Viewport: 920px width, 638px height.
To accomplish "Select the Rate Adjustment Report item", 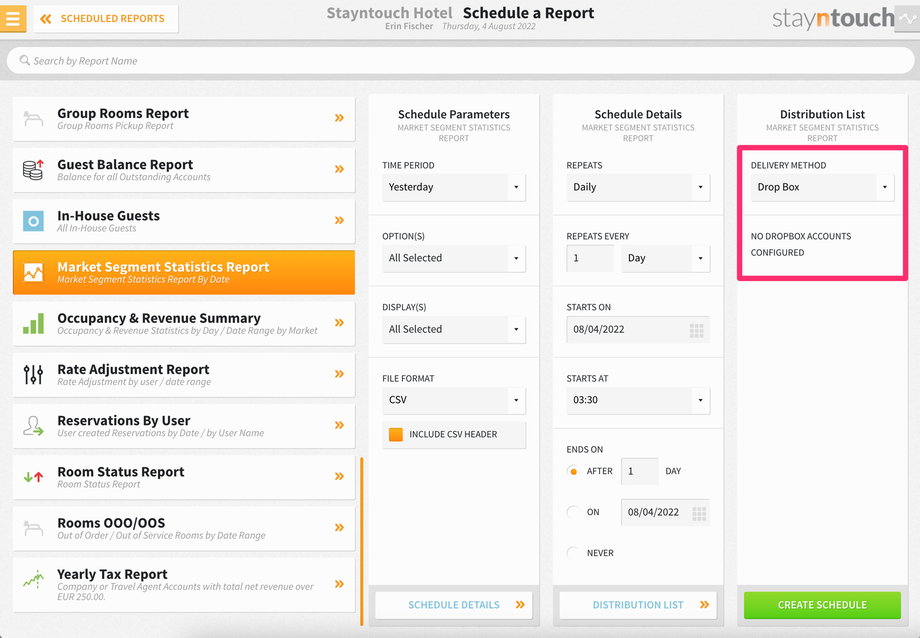I will coord(184,374).
